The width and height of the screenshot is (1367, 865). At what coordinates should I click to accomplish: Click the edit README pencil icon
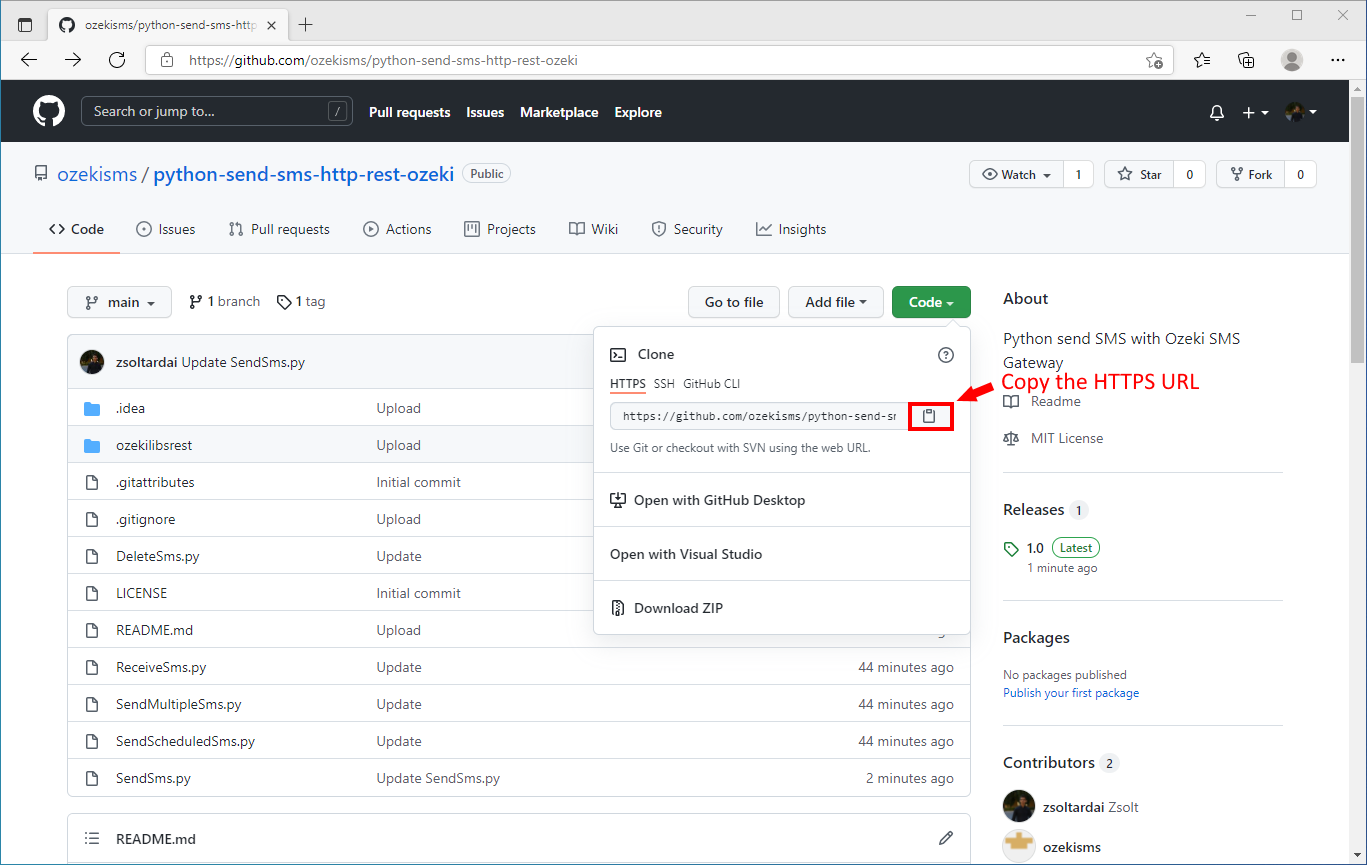[946, 838]
